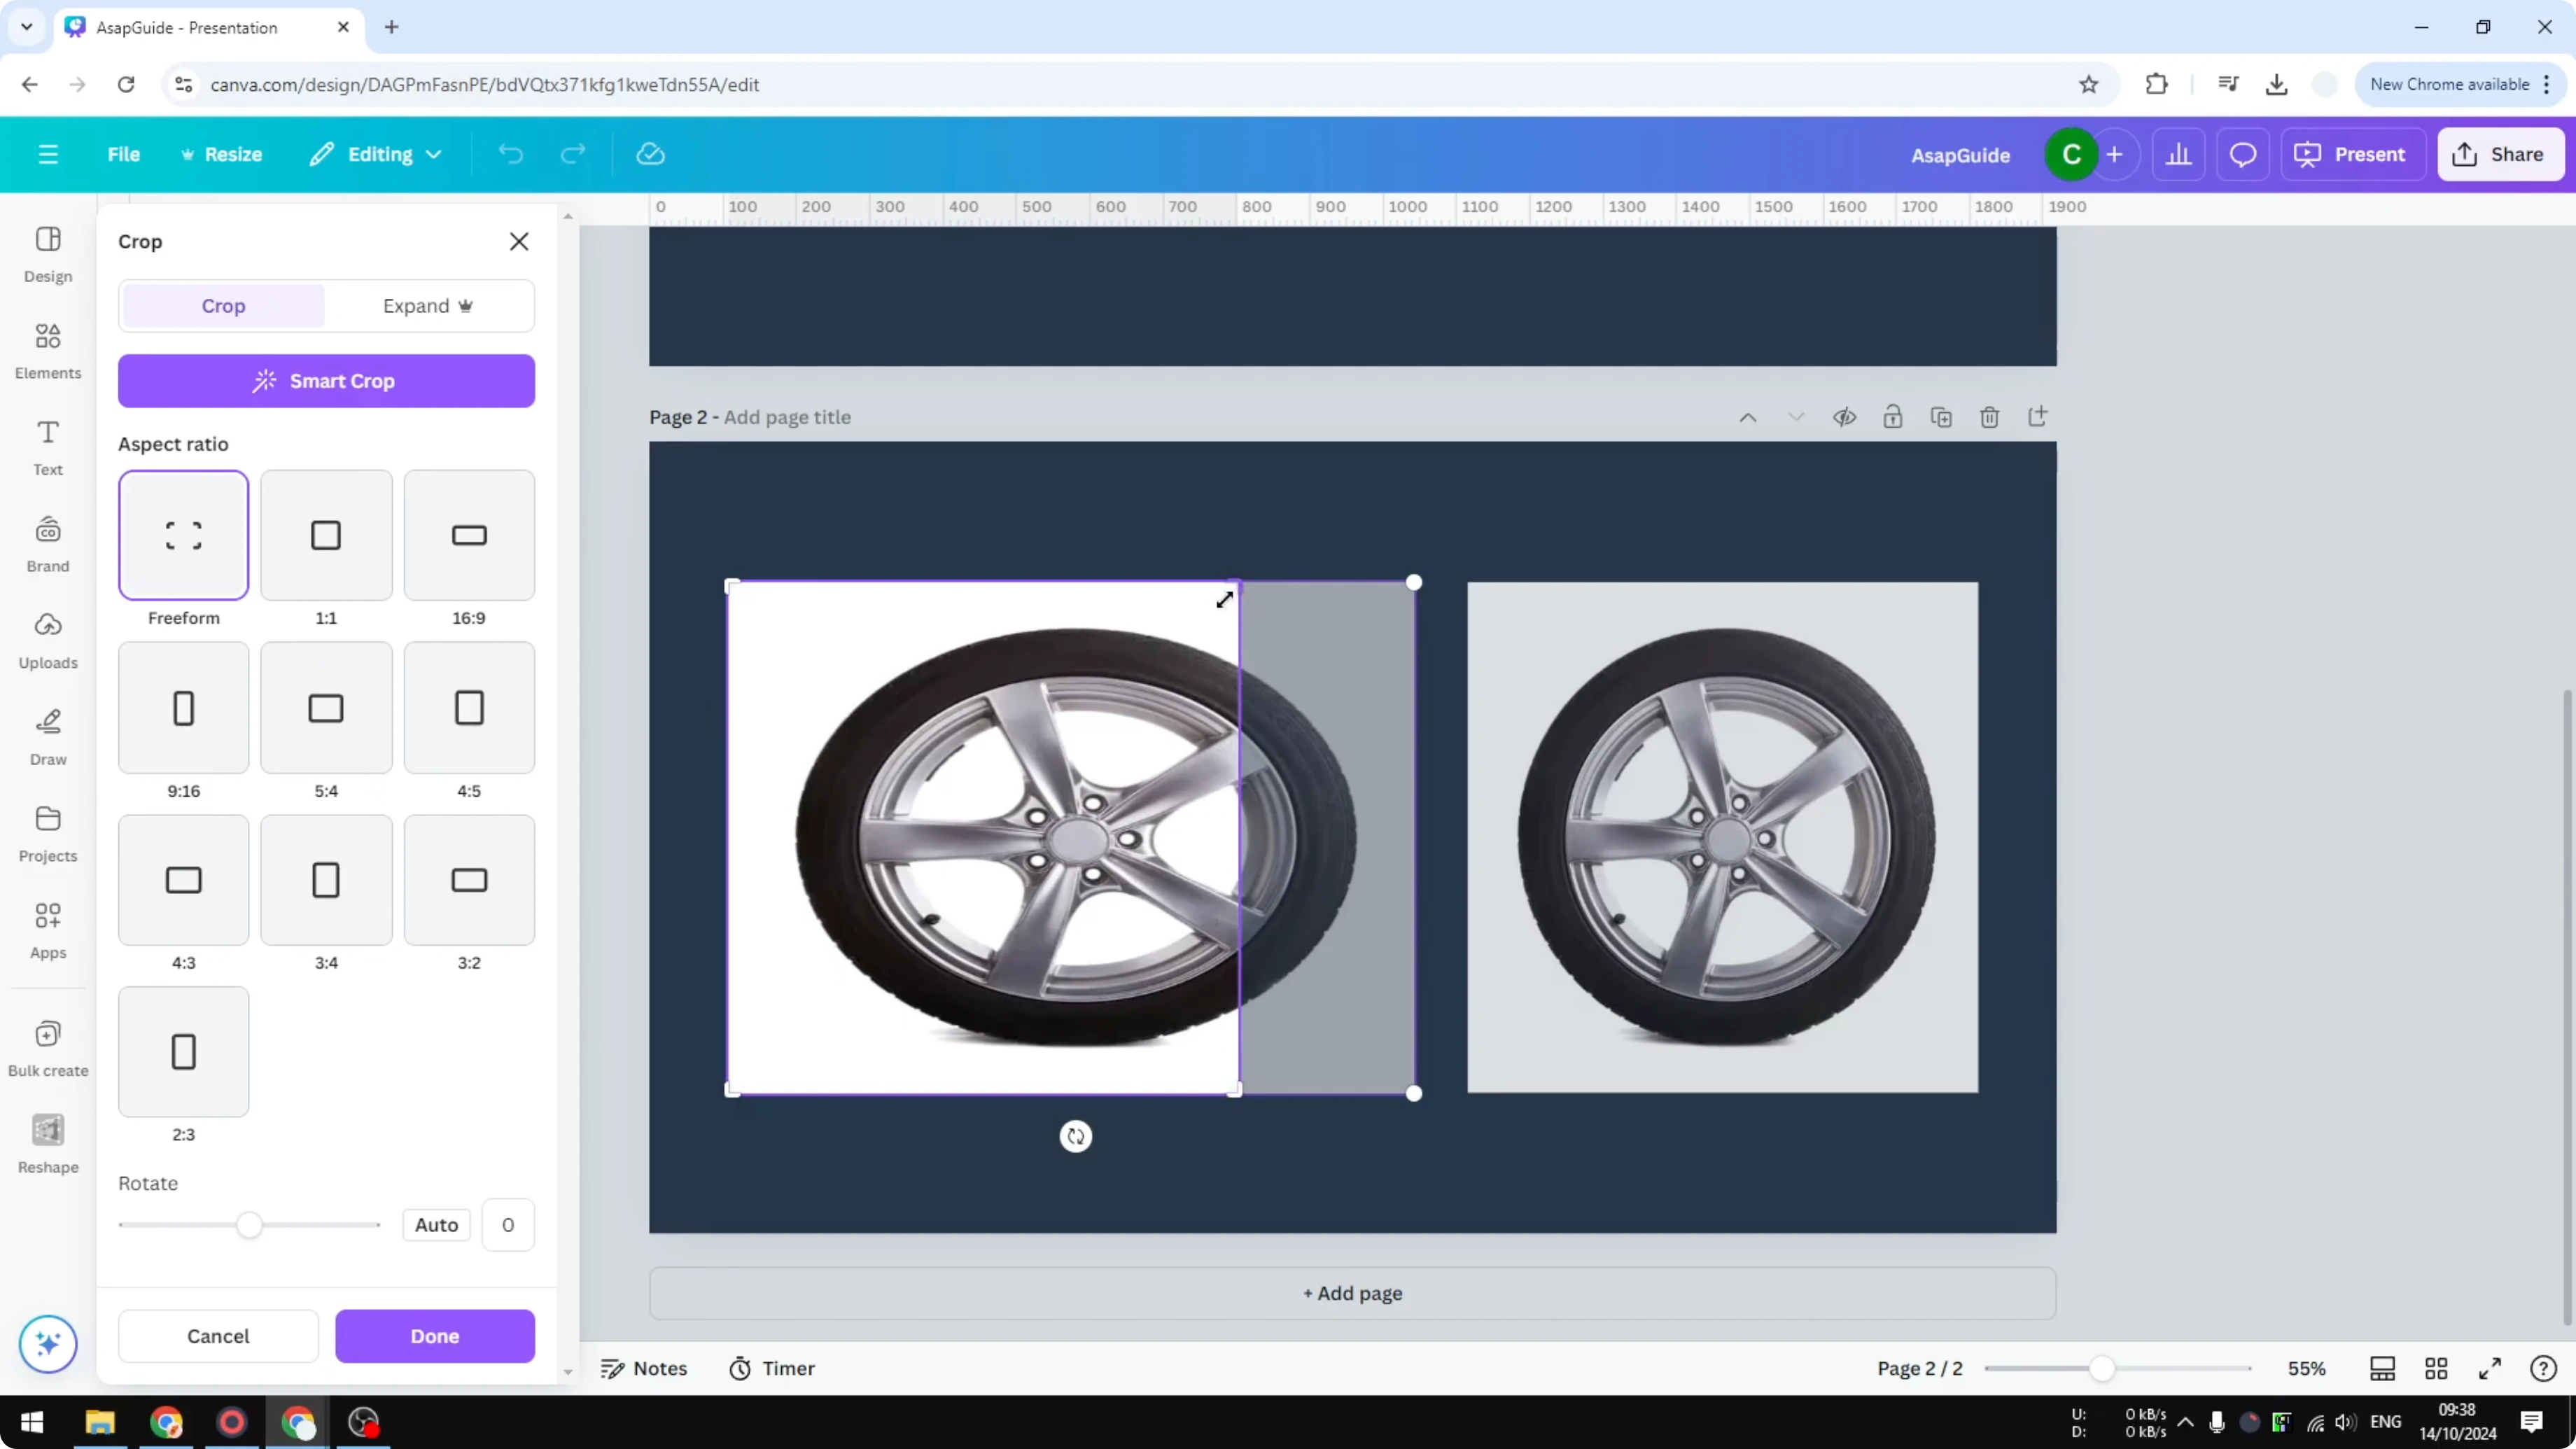Screen dimensions: 2576x1449
Task: Undo the last action
Action: point(511,153)
